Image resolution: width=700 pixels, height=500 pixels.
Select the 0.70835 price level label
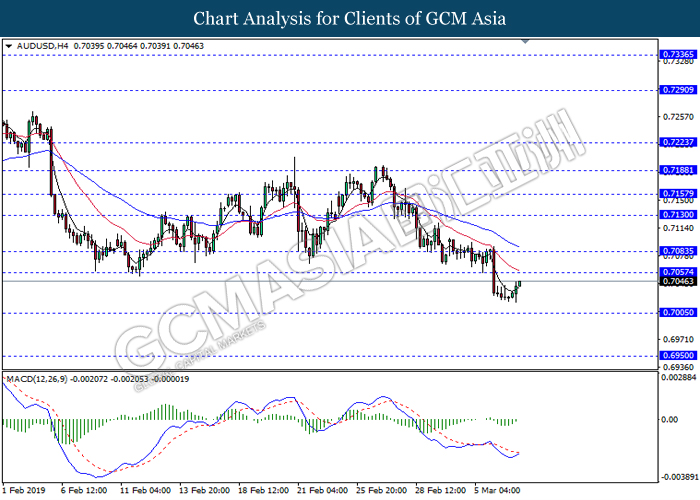678,251
